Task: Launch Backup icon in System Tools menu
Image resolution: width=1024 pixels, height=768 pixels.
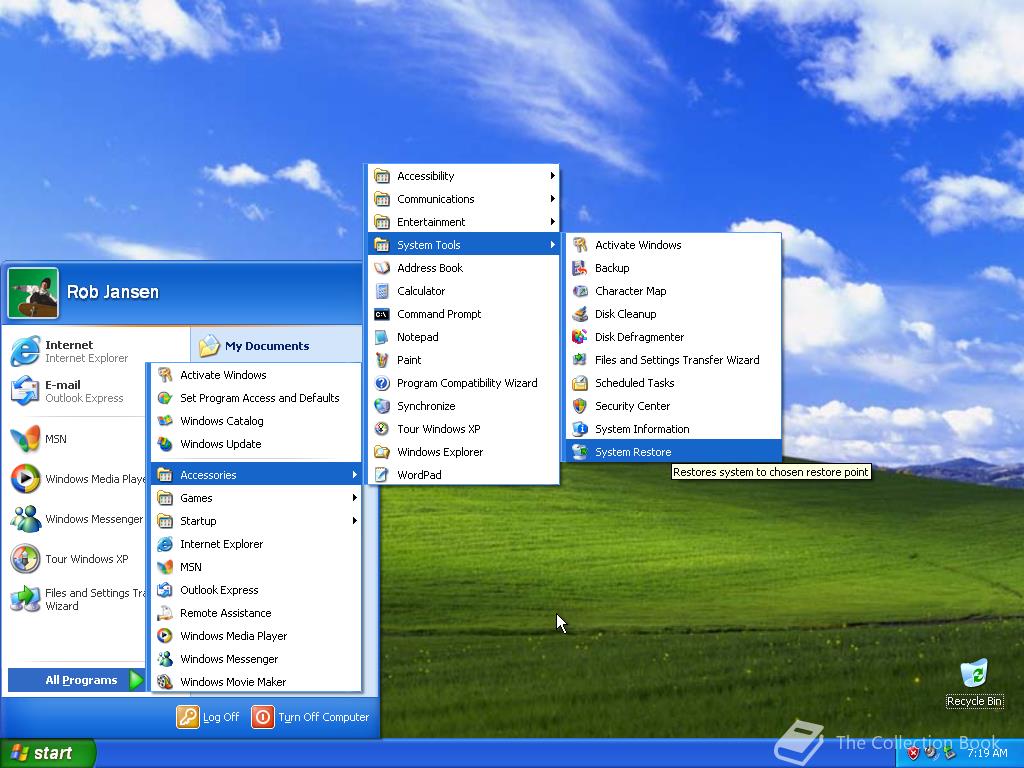Action: (x=579, y=268)
